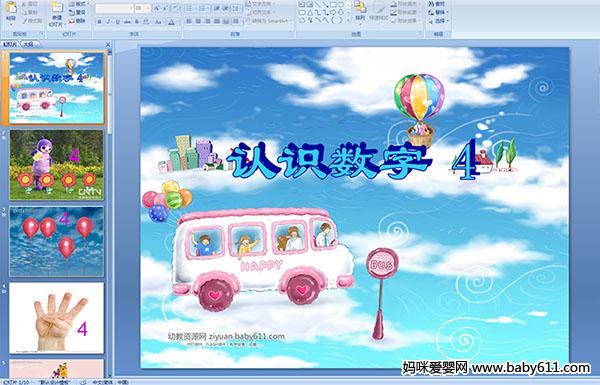The width and height of the screenshot is (600, 385).
Task: Click the Find icon in editing group
Action: tap(437, 4)
